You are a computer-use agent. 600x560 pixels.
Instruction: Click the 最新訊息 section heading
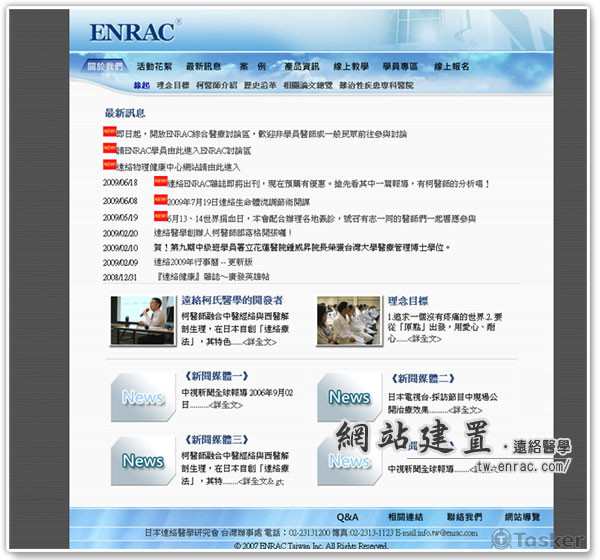click(x=125, y=113)
